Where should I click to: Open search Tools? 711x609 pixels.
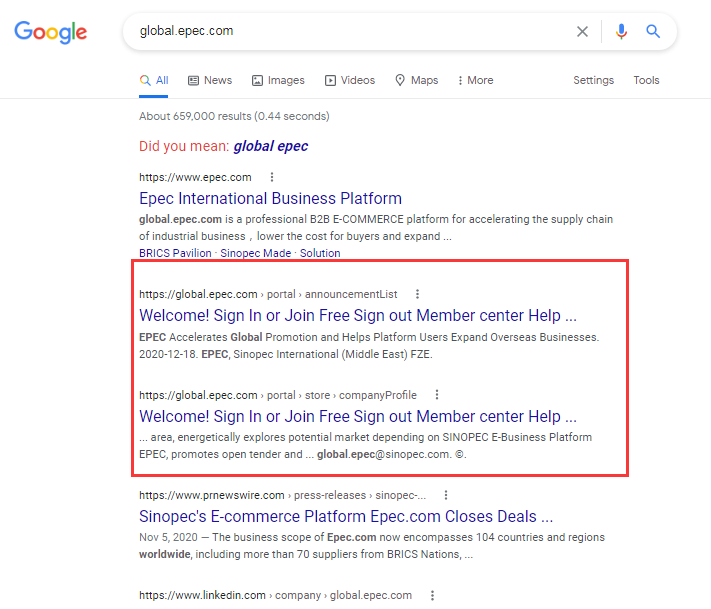click(646, 80)
